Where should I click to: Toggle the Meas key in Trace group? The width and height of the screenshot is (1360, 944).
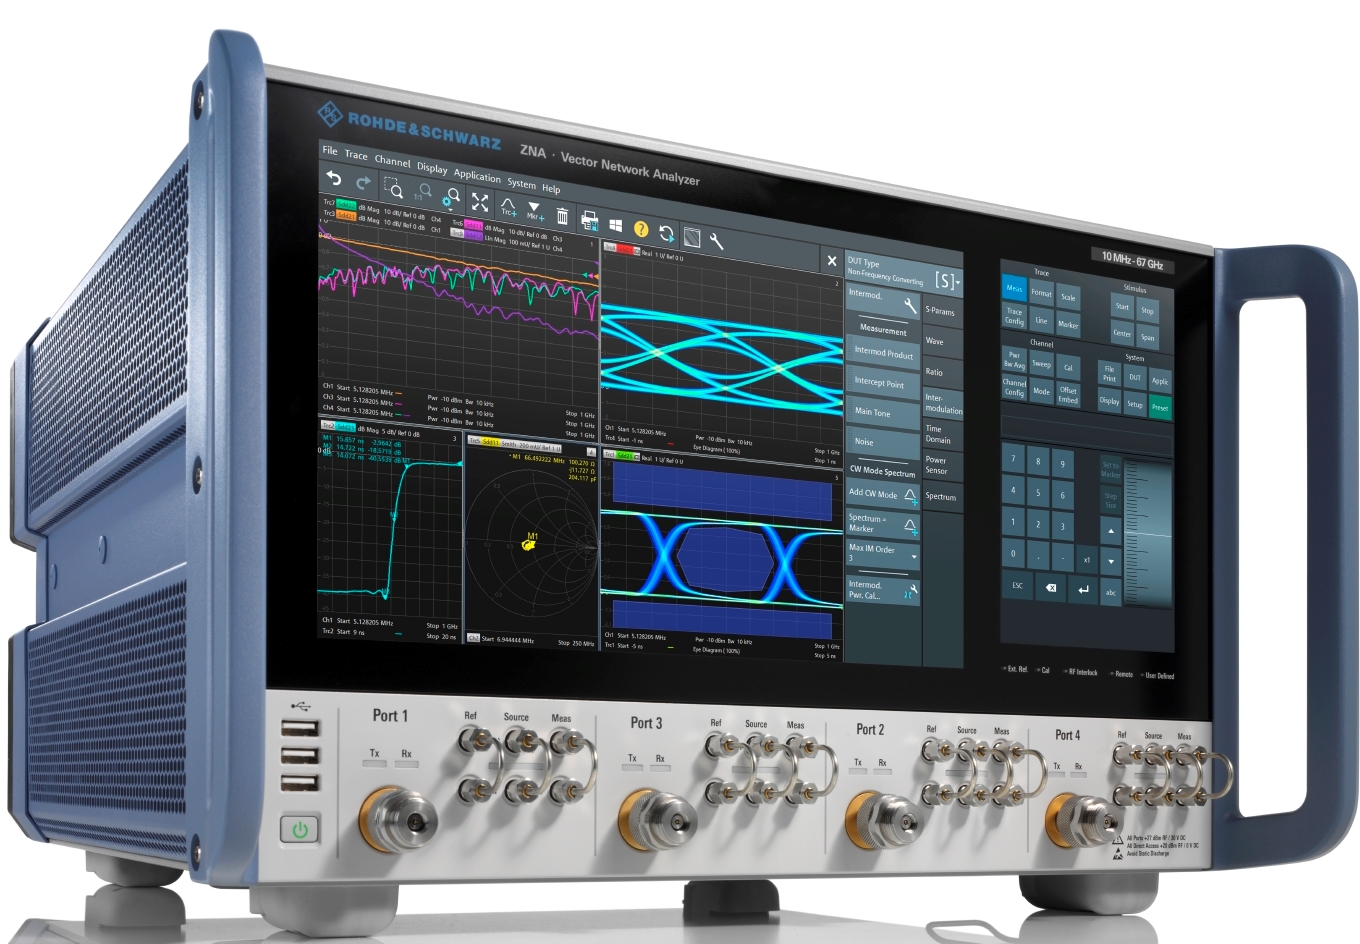point(1014,288)
